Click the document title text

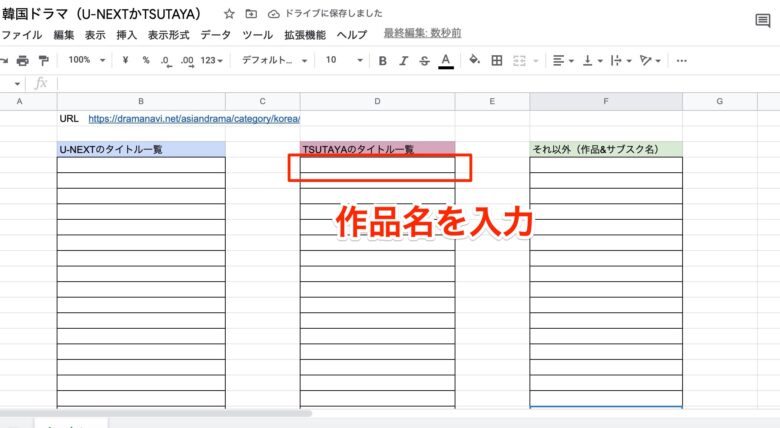[101, 14]
